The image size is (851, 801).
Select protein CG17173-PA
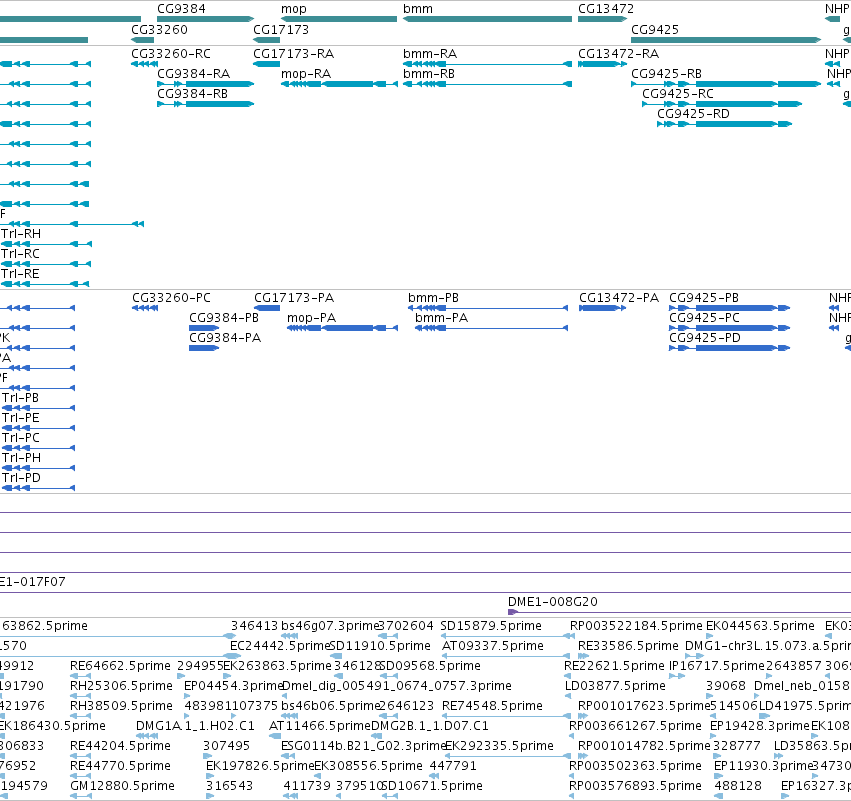point(294,298)
